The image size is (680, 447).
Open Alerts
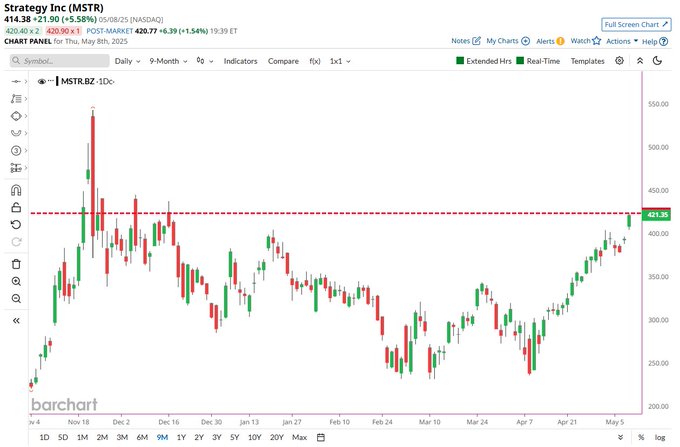pyautogui.click(x=550, y=41)
